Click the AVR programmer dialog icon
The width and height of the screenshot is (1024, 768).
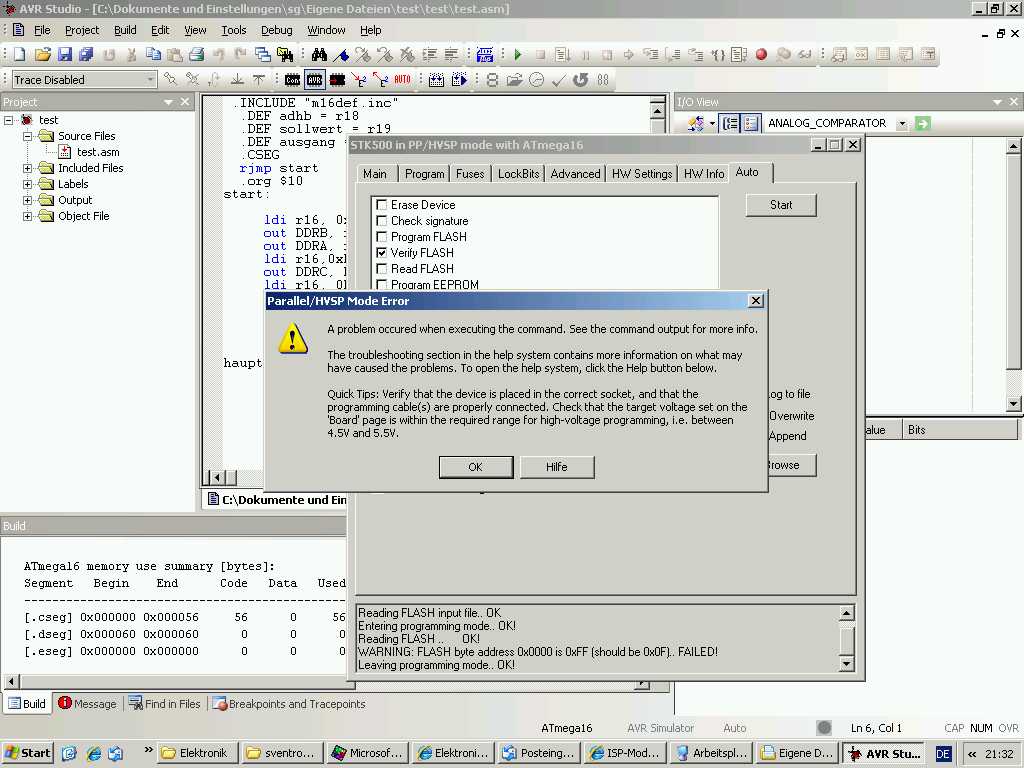pos(314,80)
